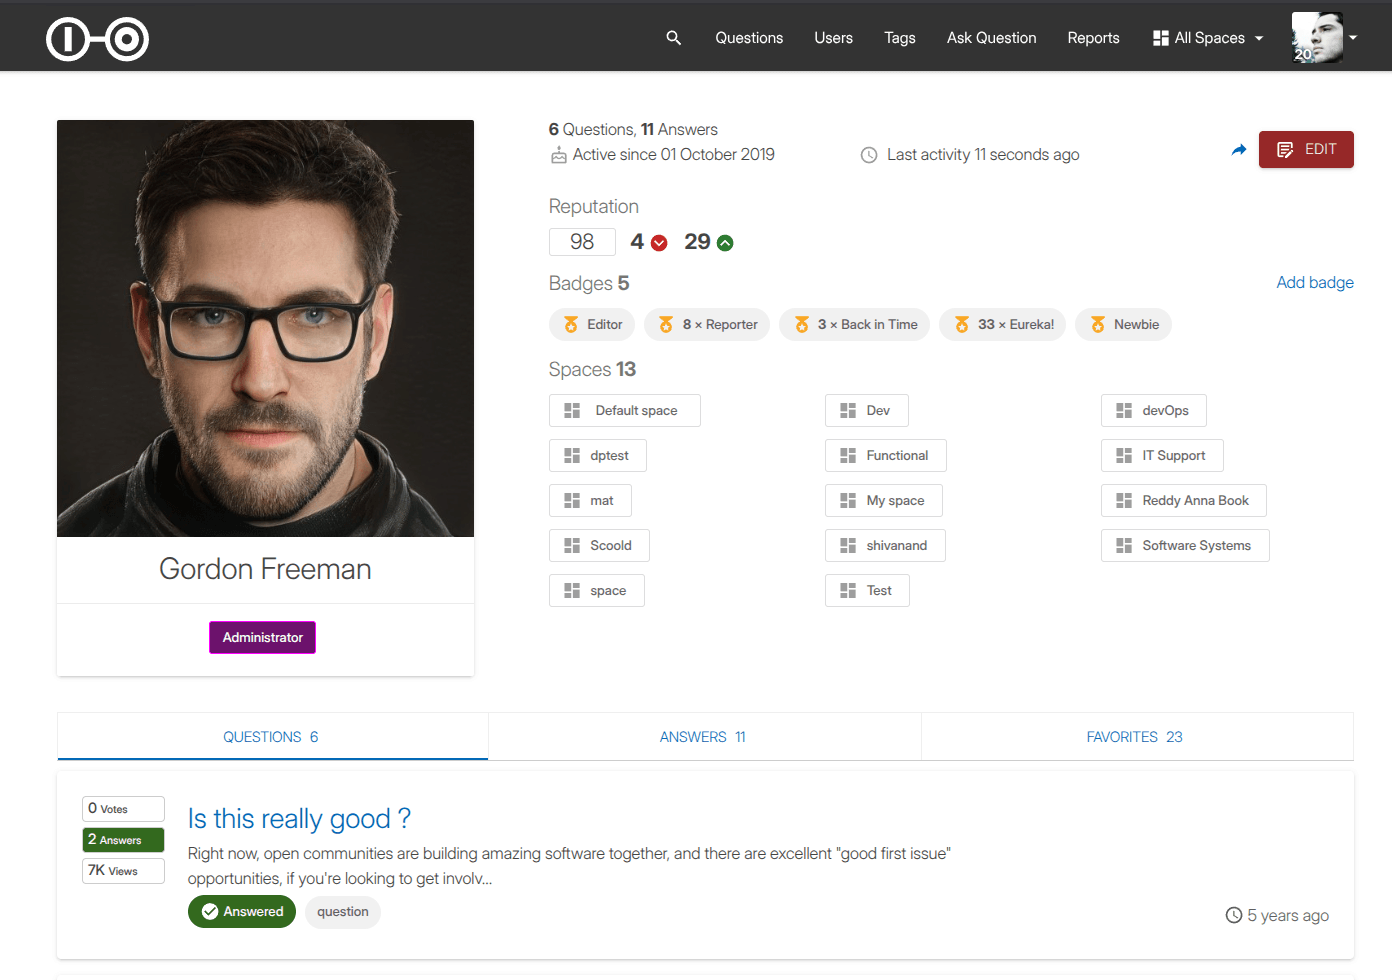This screenshot has height=980, width=1392.
Task: Click the downvote red arrow next to 4
Action: (659, 243)
